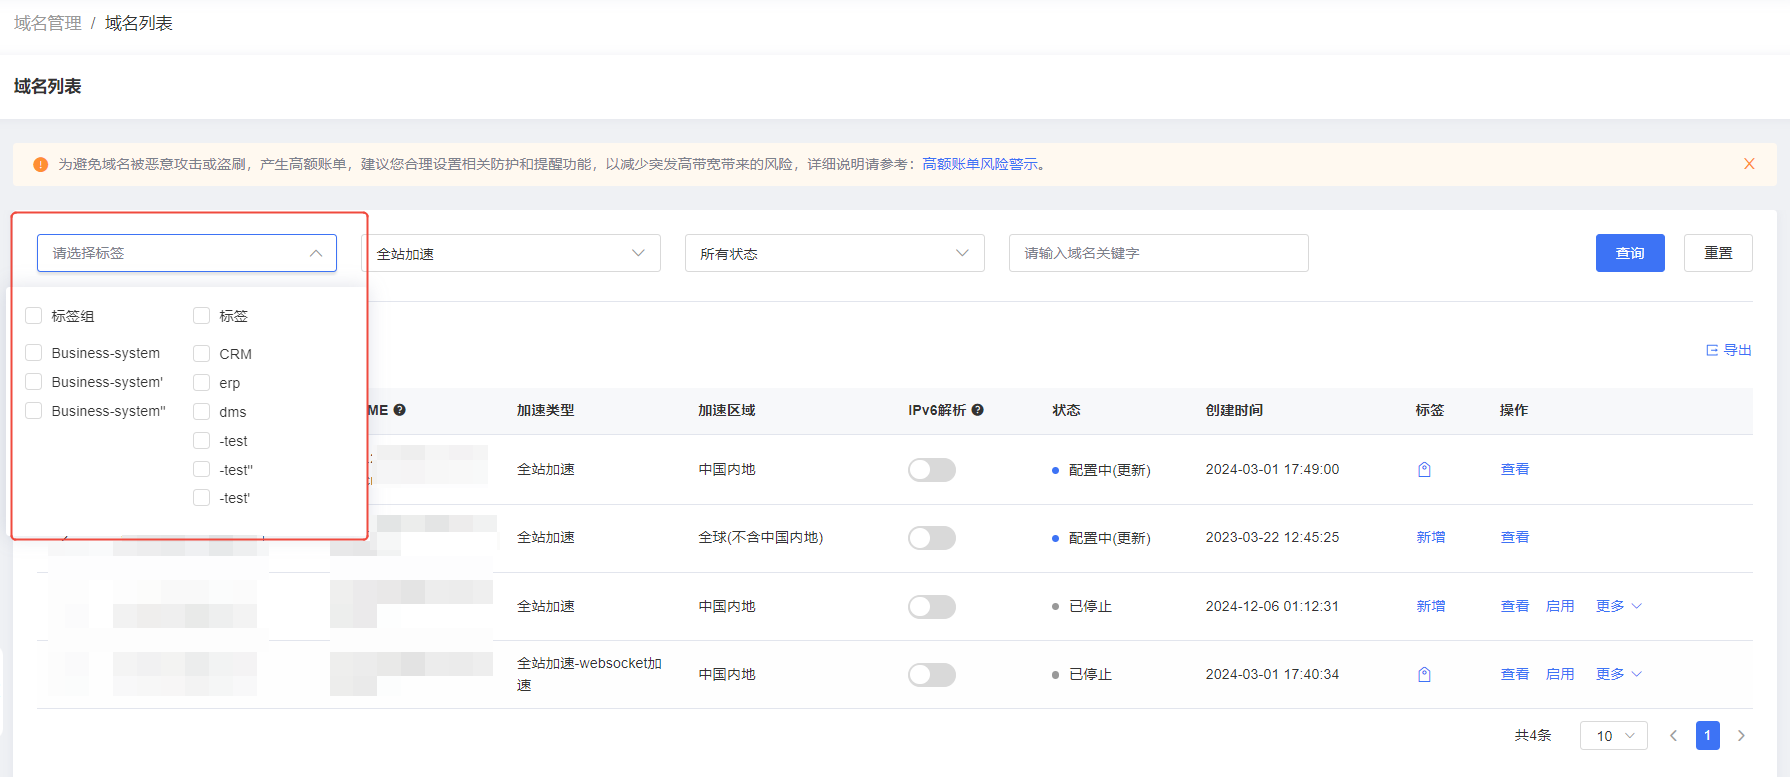This screenshot has height=777, width=1790.
Task: Click 全站加速-websocket加速 type cell
Action: 589,674
